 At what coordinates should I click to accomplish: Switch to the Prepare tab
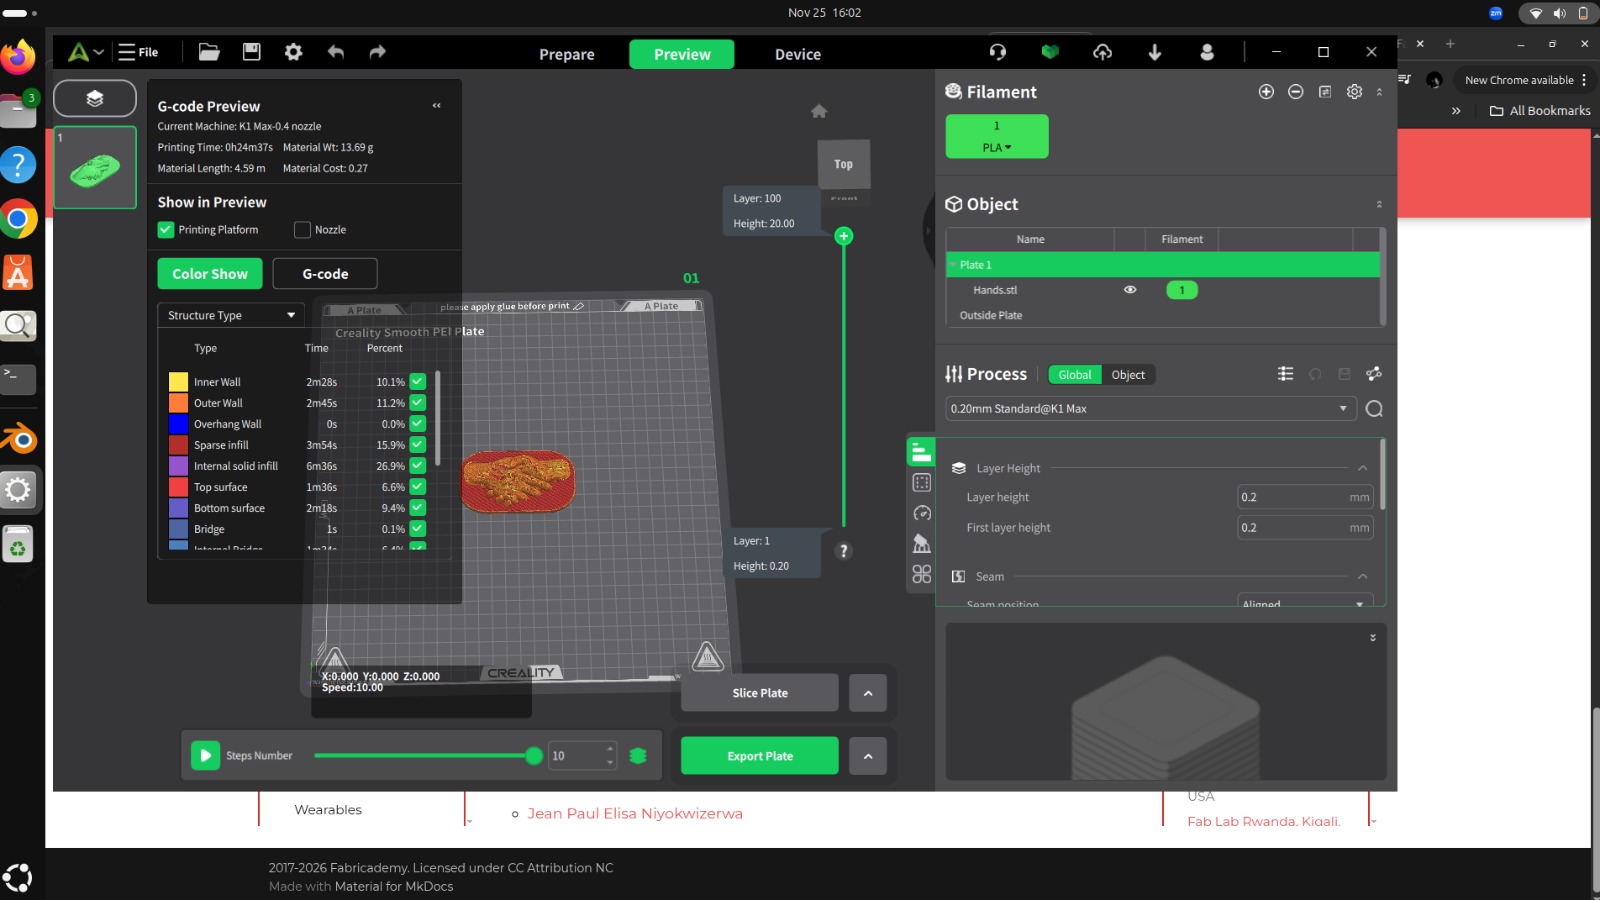point(567,54)
